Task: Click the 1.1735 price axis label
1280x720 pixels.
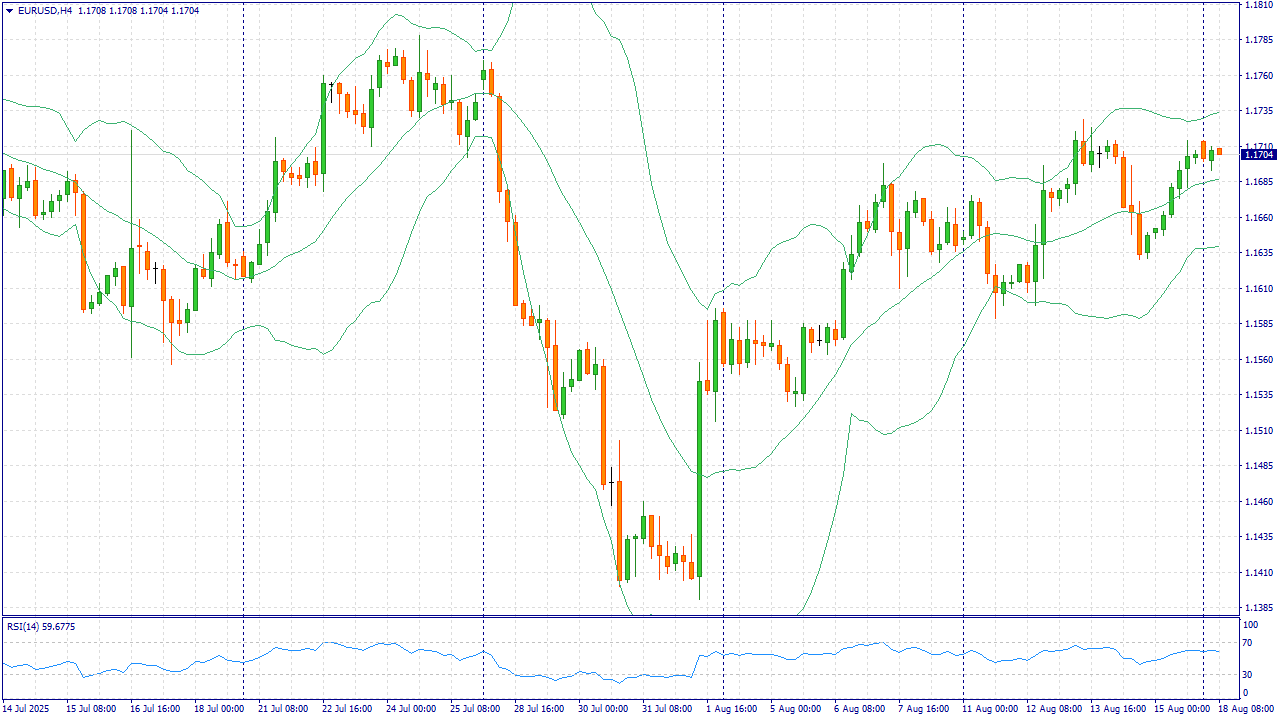Action: point(1258,111)
